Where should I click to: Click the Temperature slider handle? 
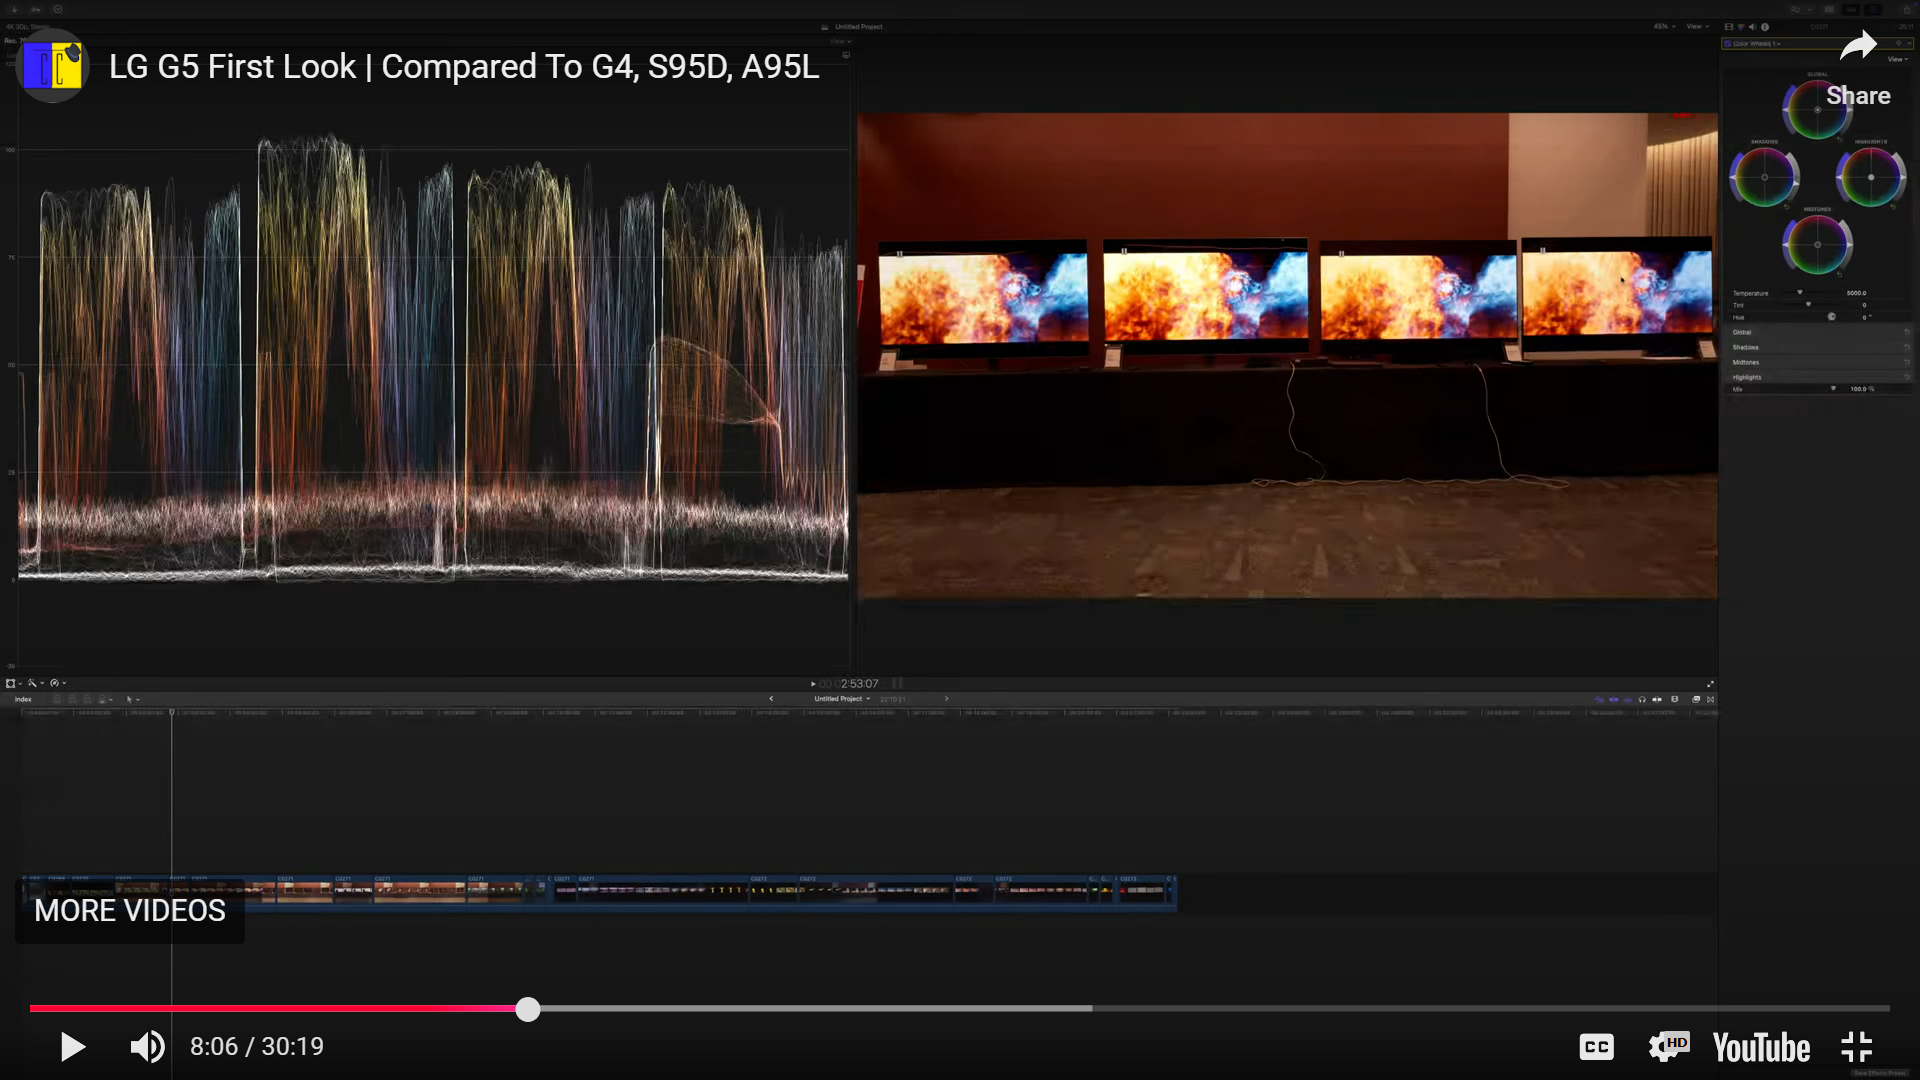1800,292
